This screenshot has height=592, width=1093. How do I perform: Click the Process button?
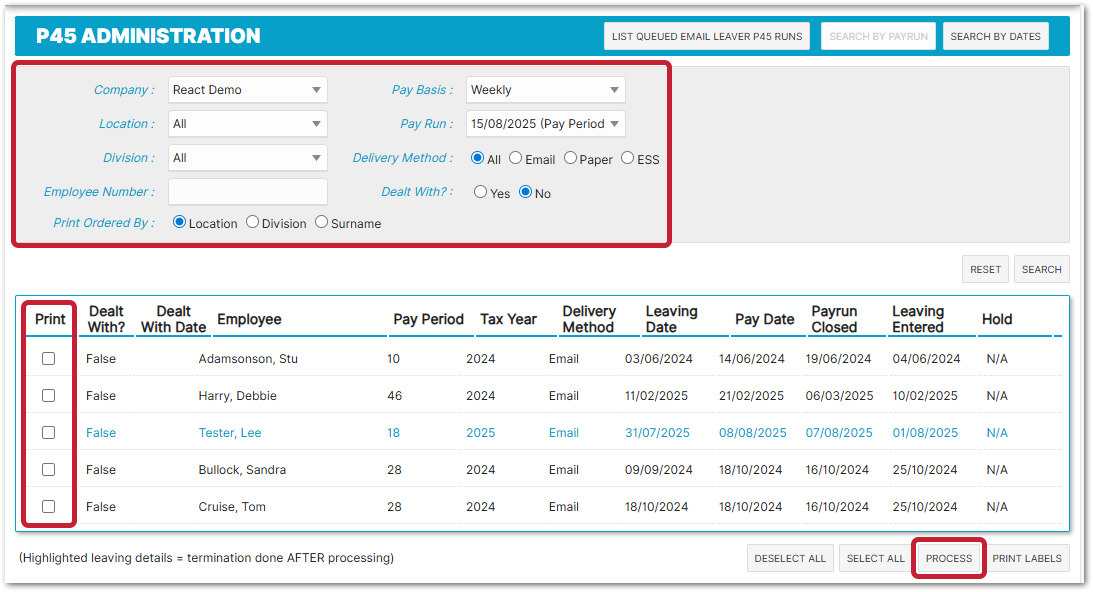(949, 558)
